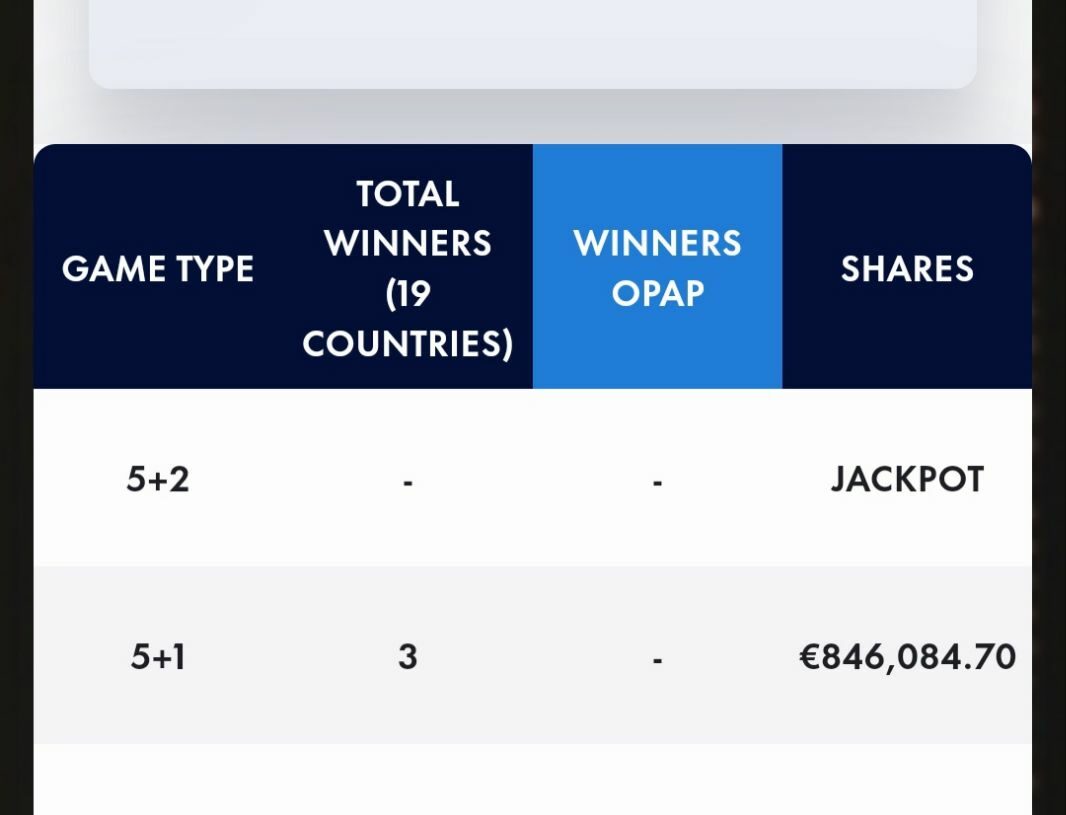This screenshot has width=1066, height=815.
Task: Click the SHARES column header
Action: (907, 268)
